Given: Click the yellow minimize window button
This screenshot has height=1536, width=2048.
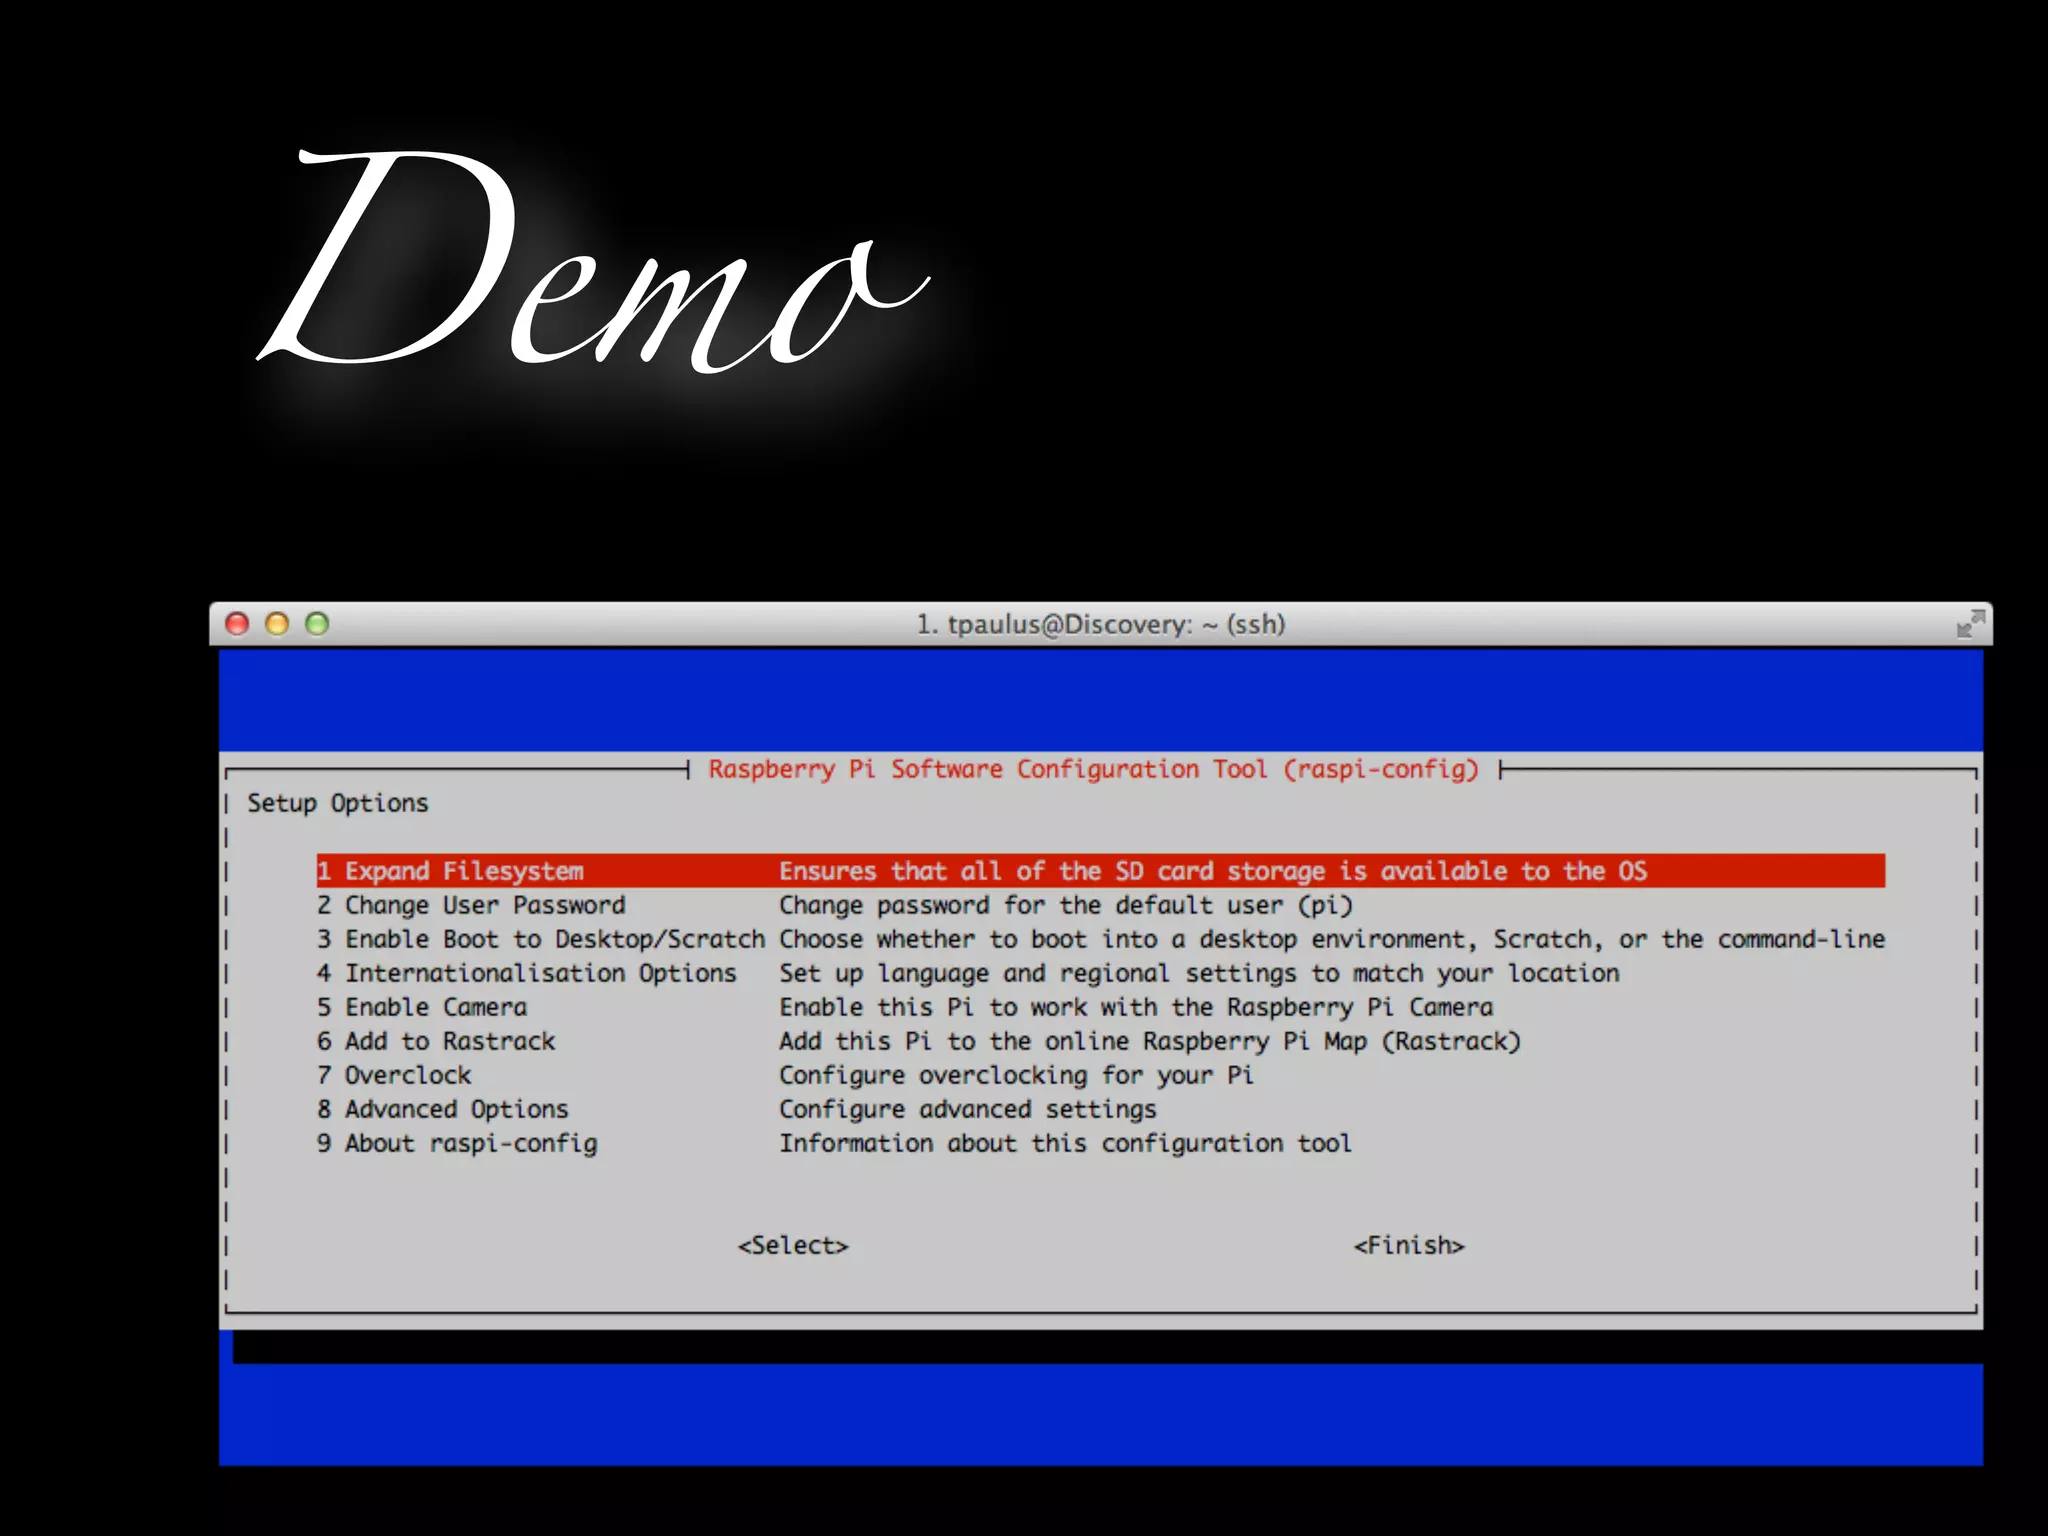Looking at the screenshot, I should coord(277,624).
